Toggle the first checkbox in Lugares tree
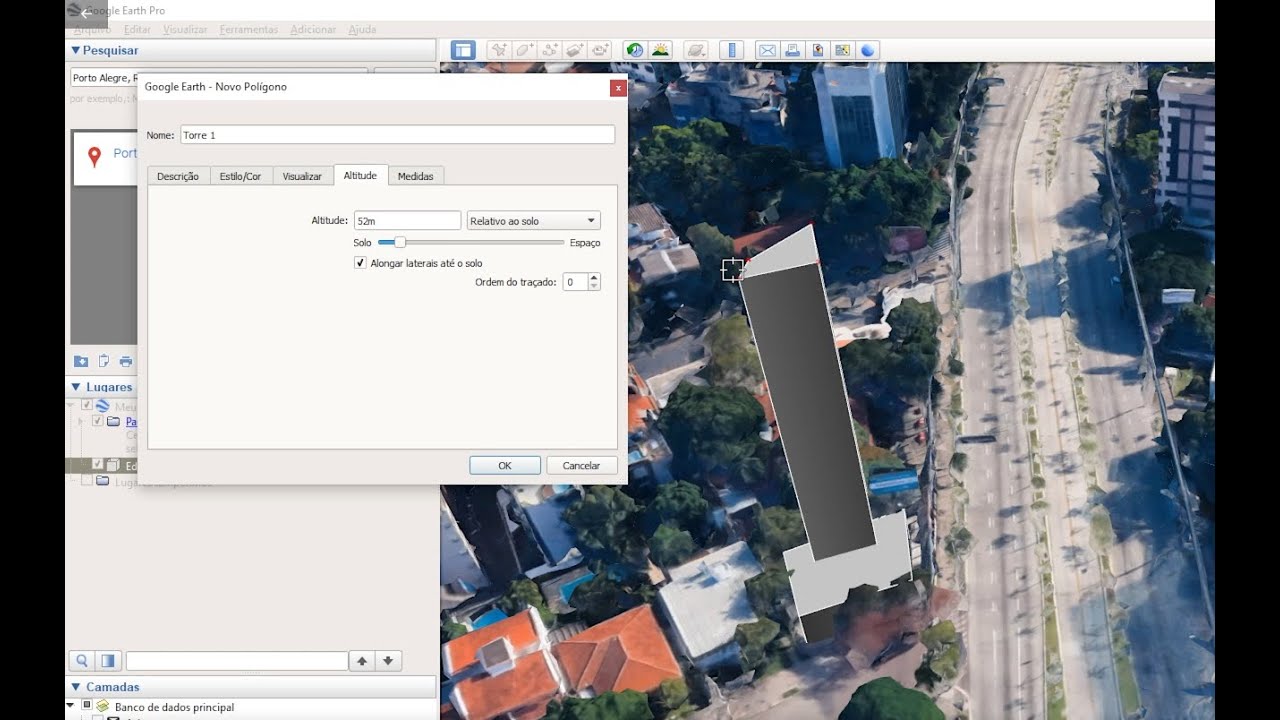The width and height of the screenshot is (1280, 720). 87,405
